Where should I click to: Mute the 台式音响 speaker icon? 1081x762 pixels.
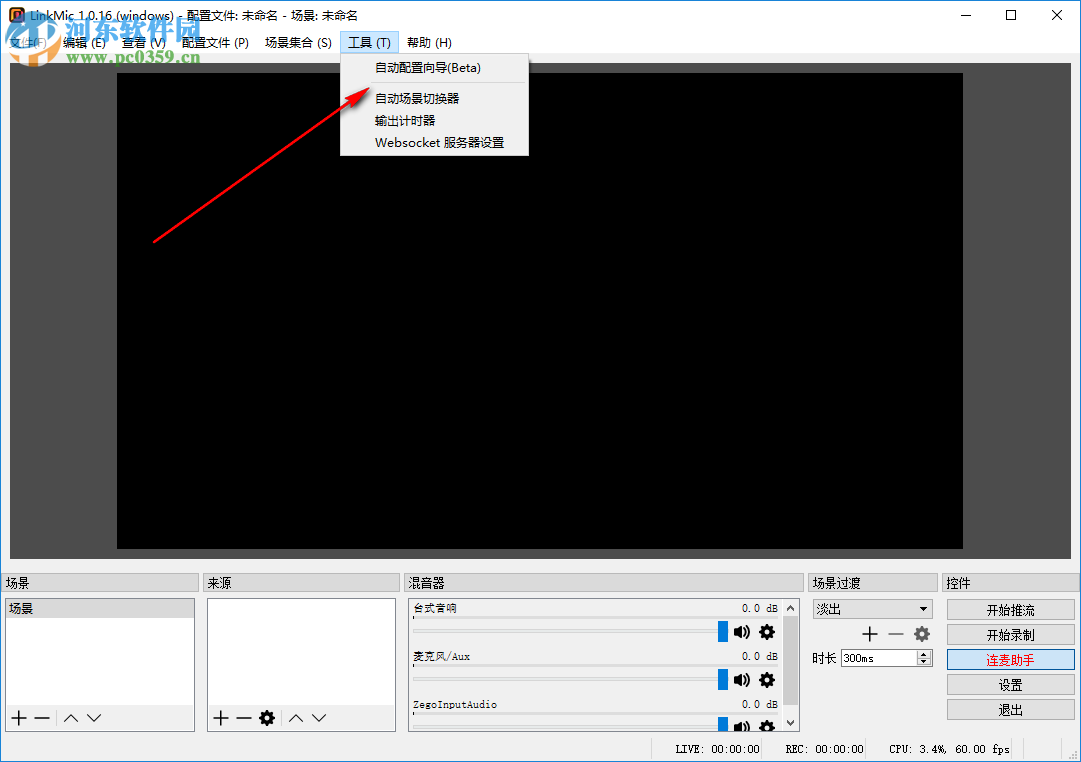(742, 632)
